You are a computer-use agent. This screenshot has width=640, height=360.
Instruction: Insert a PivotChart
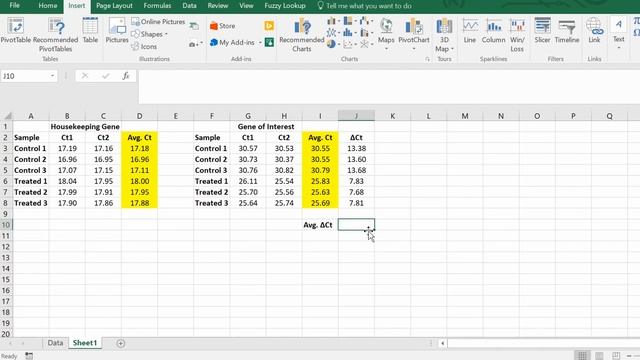(413, 33)
